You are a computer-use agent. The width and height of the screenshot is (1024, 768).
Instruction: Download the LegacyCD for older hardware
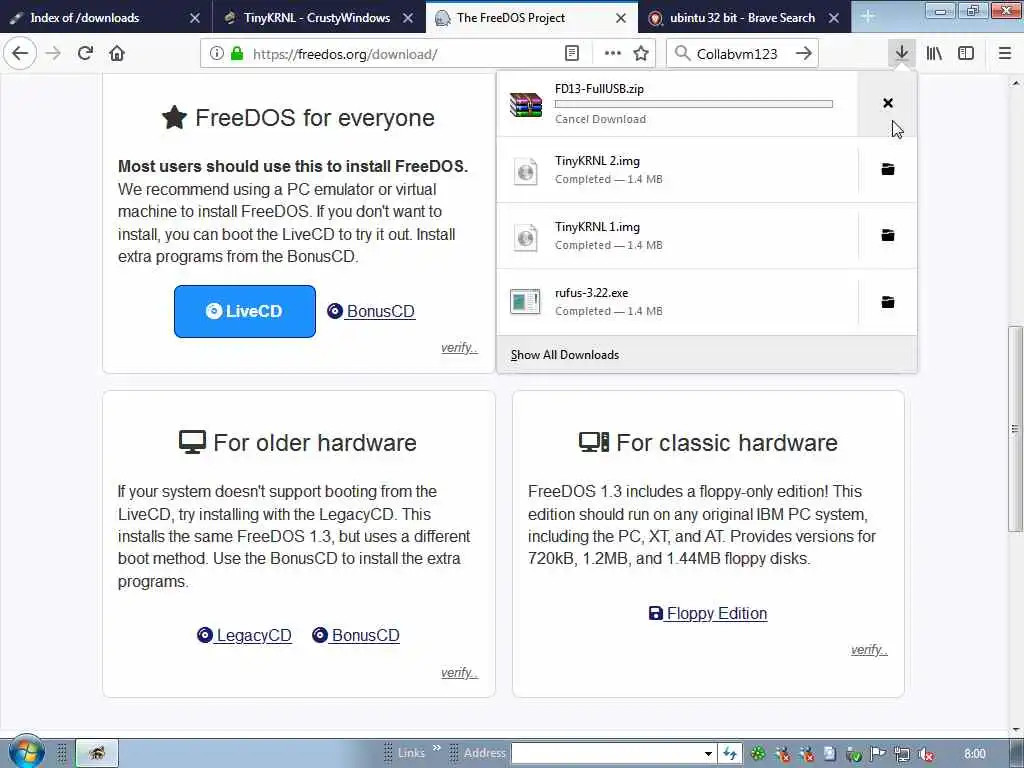[x=244, y=635]
